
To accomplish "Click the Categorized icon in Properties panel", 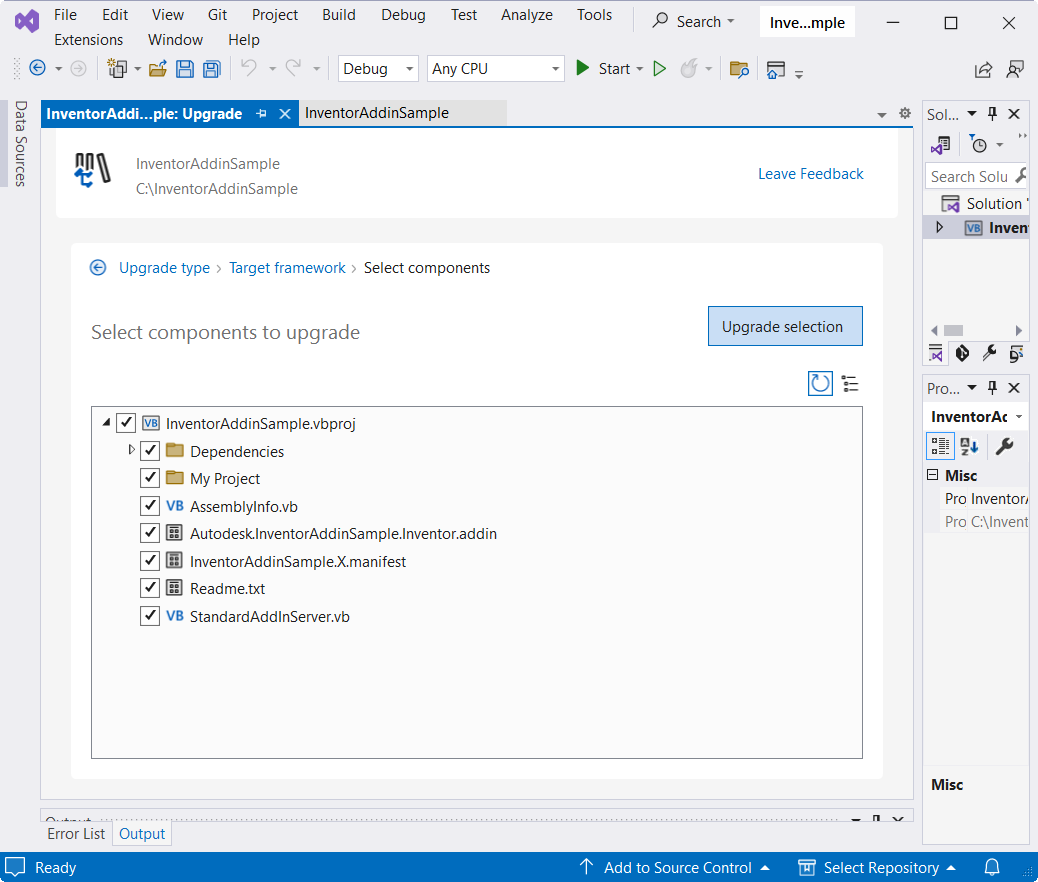I will point(940,446).
